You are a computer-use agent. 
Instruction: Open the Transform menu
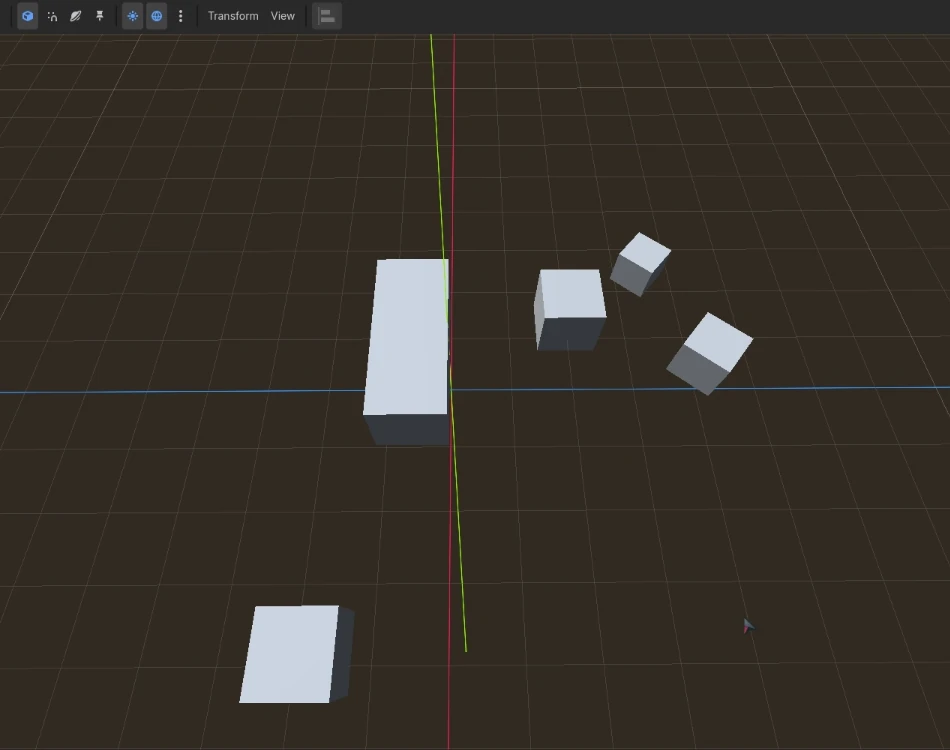coord(233,16)
